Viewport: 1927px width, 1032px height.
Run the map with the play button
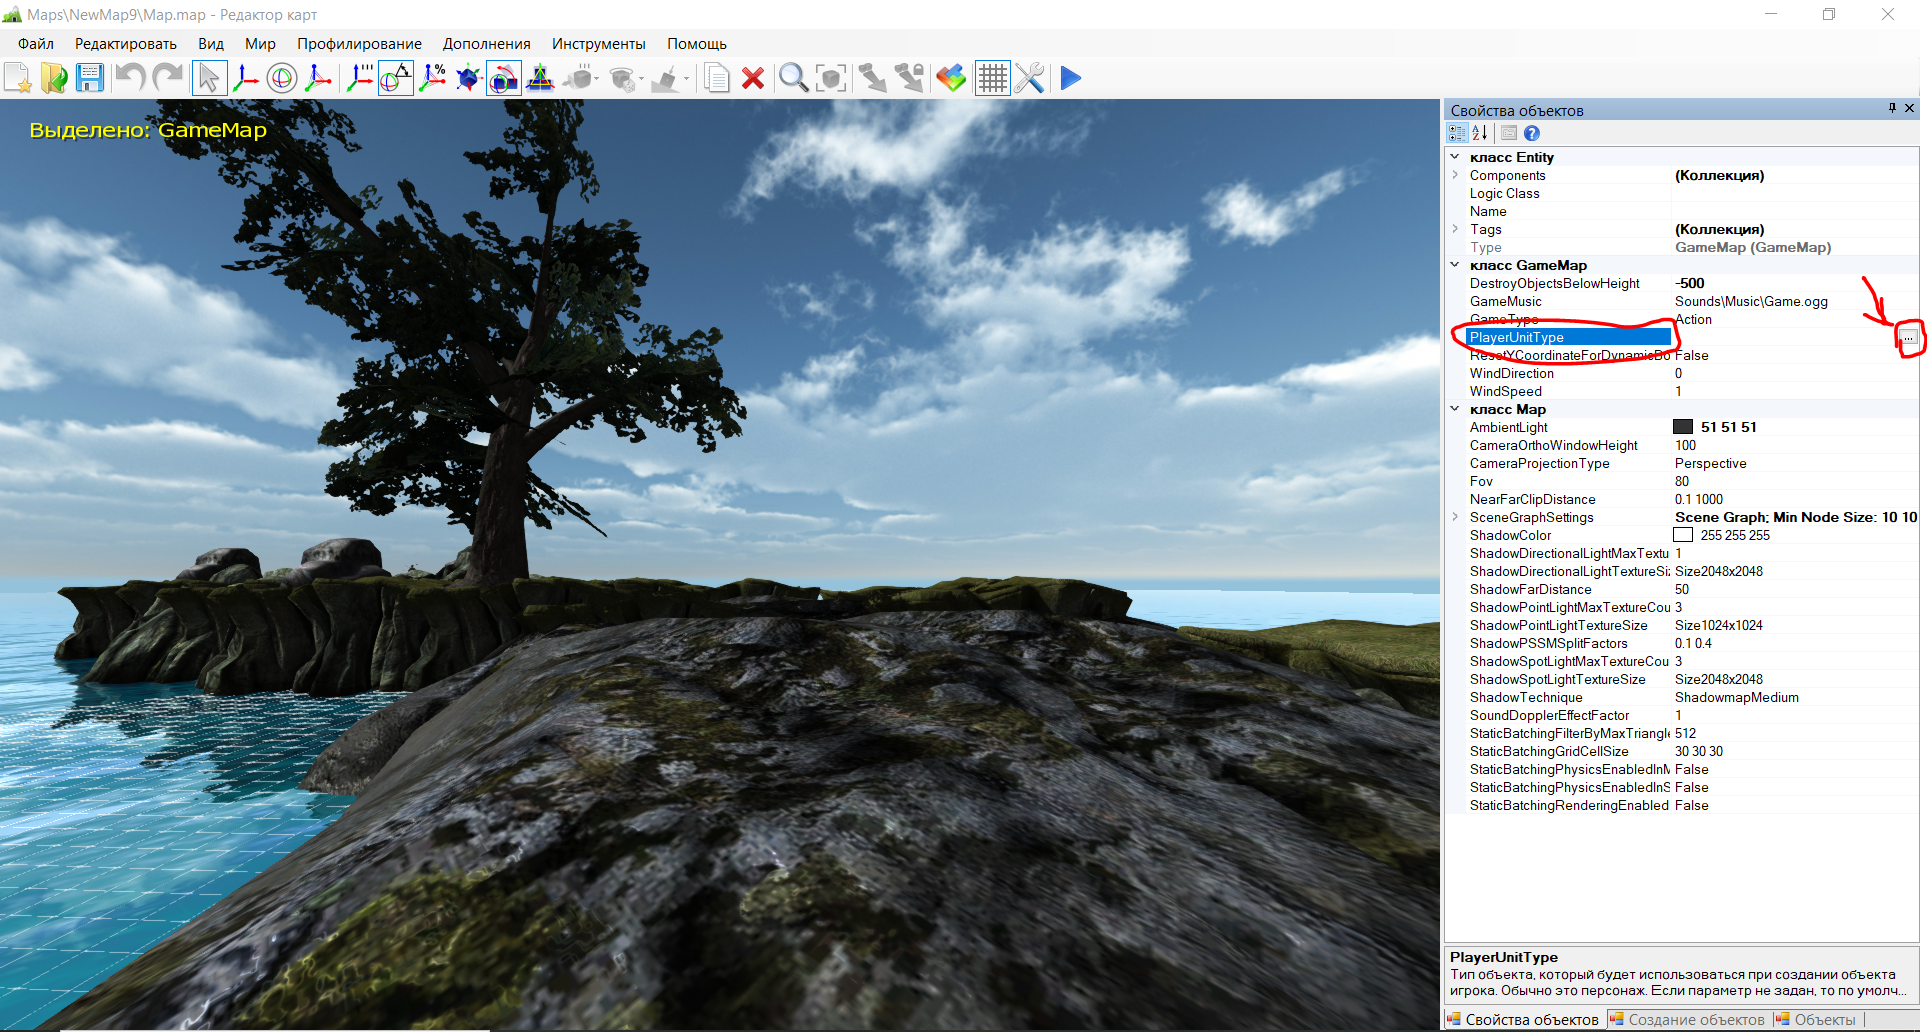tap(1070, 78)
